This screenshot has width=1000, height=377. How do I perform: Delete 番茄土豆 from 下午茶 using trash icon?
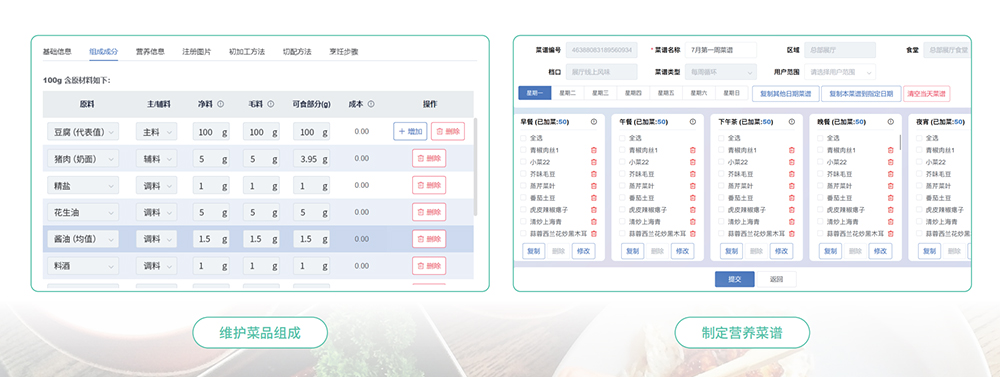click(x=791, y=198)
